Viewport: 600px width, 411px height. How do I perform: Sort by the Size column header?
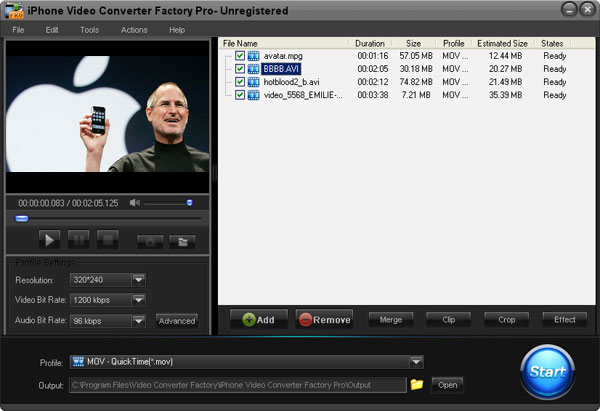pos(413,43)
